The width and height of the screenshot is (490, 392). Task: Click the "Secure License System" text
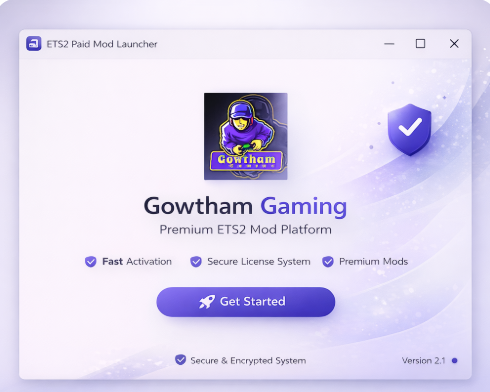[x=259, y=262]
